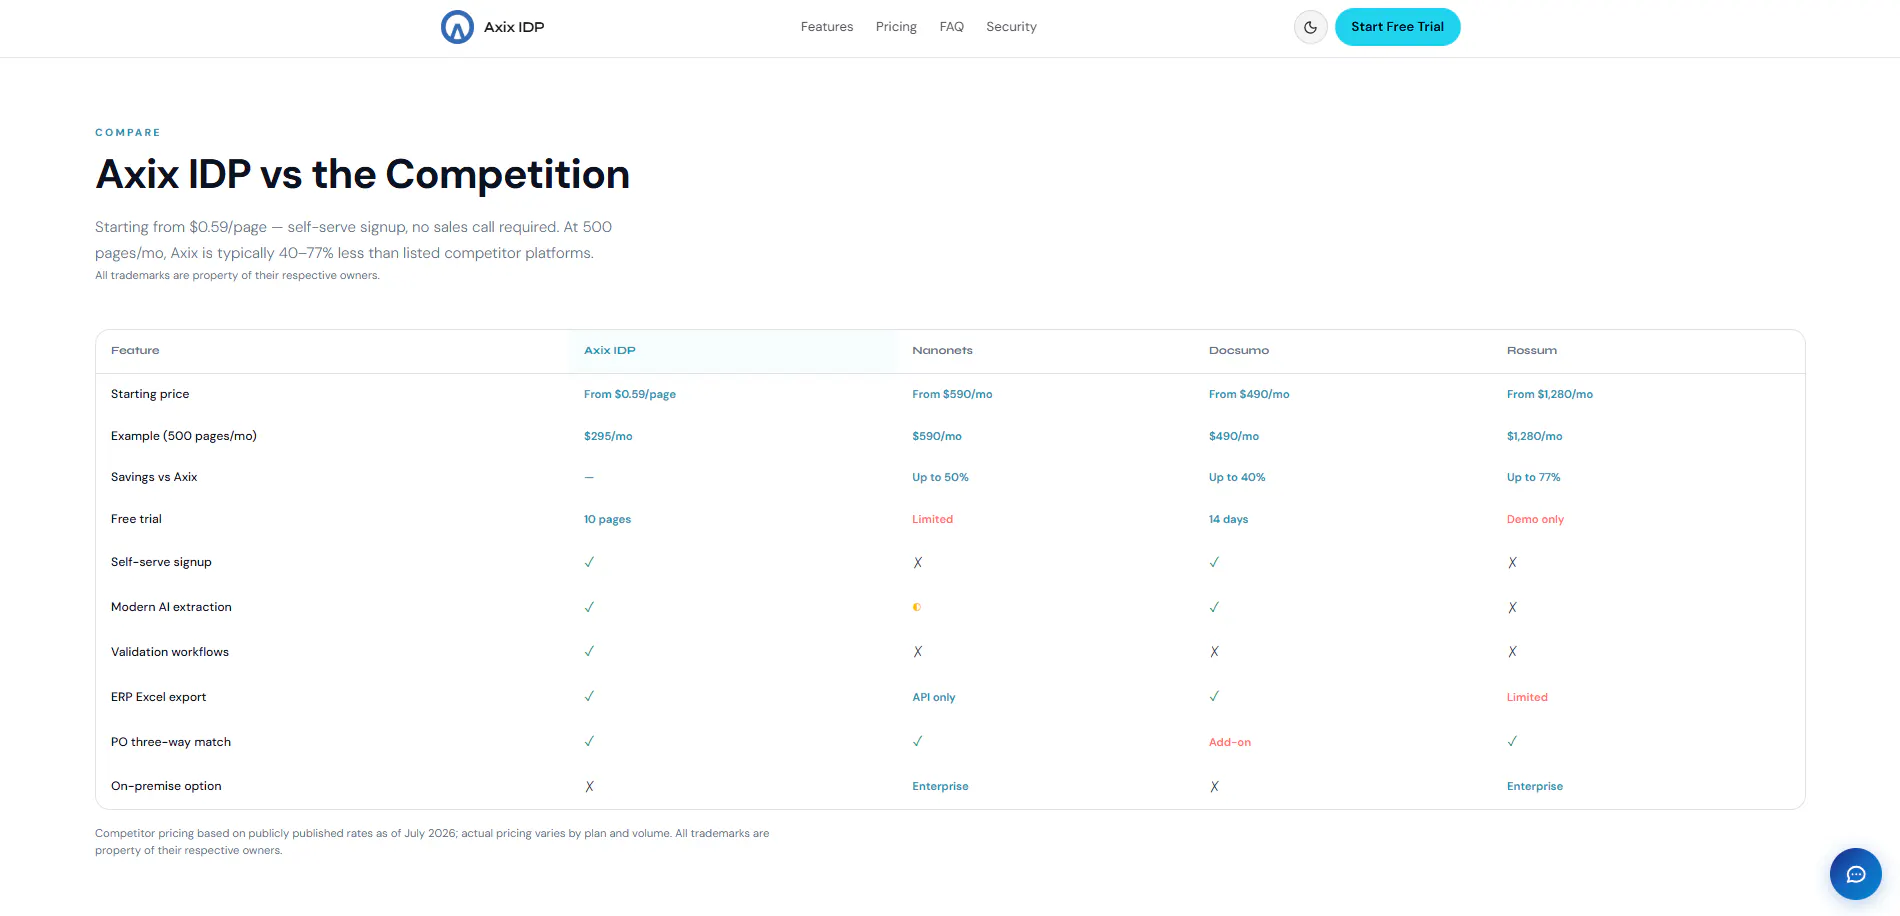
Task: Click the Axix check for PO three-way match
Action: tap(589, 741)
